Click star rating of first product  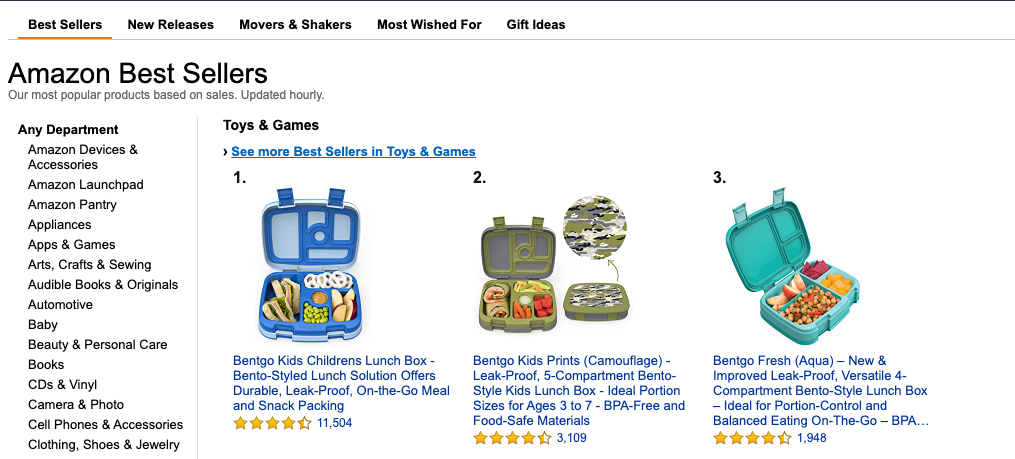pos(272,423)
